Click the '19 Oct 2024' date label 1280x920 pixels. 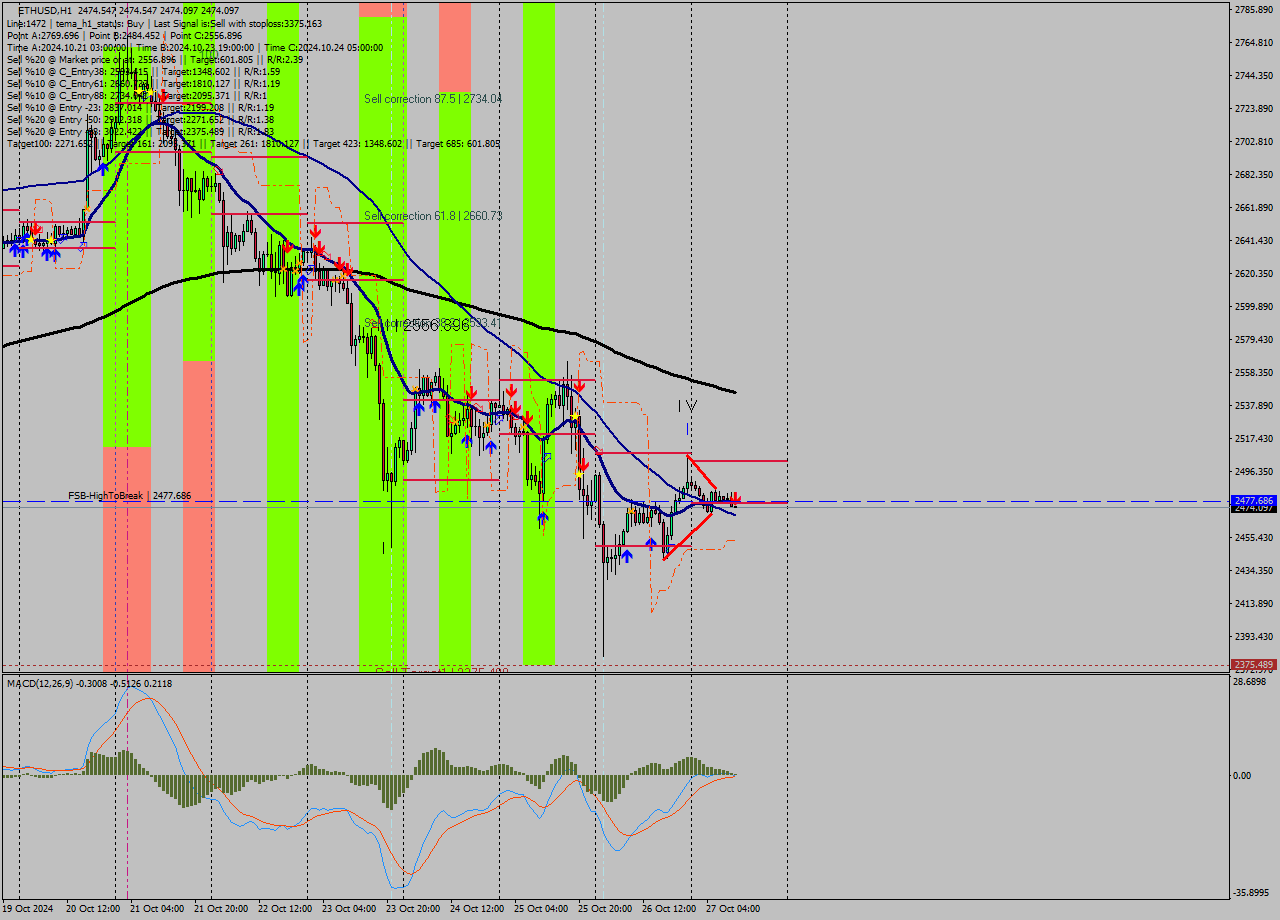coord(29,909)
